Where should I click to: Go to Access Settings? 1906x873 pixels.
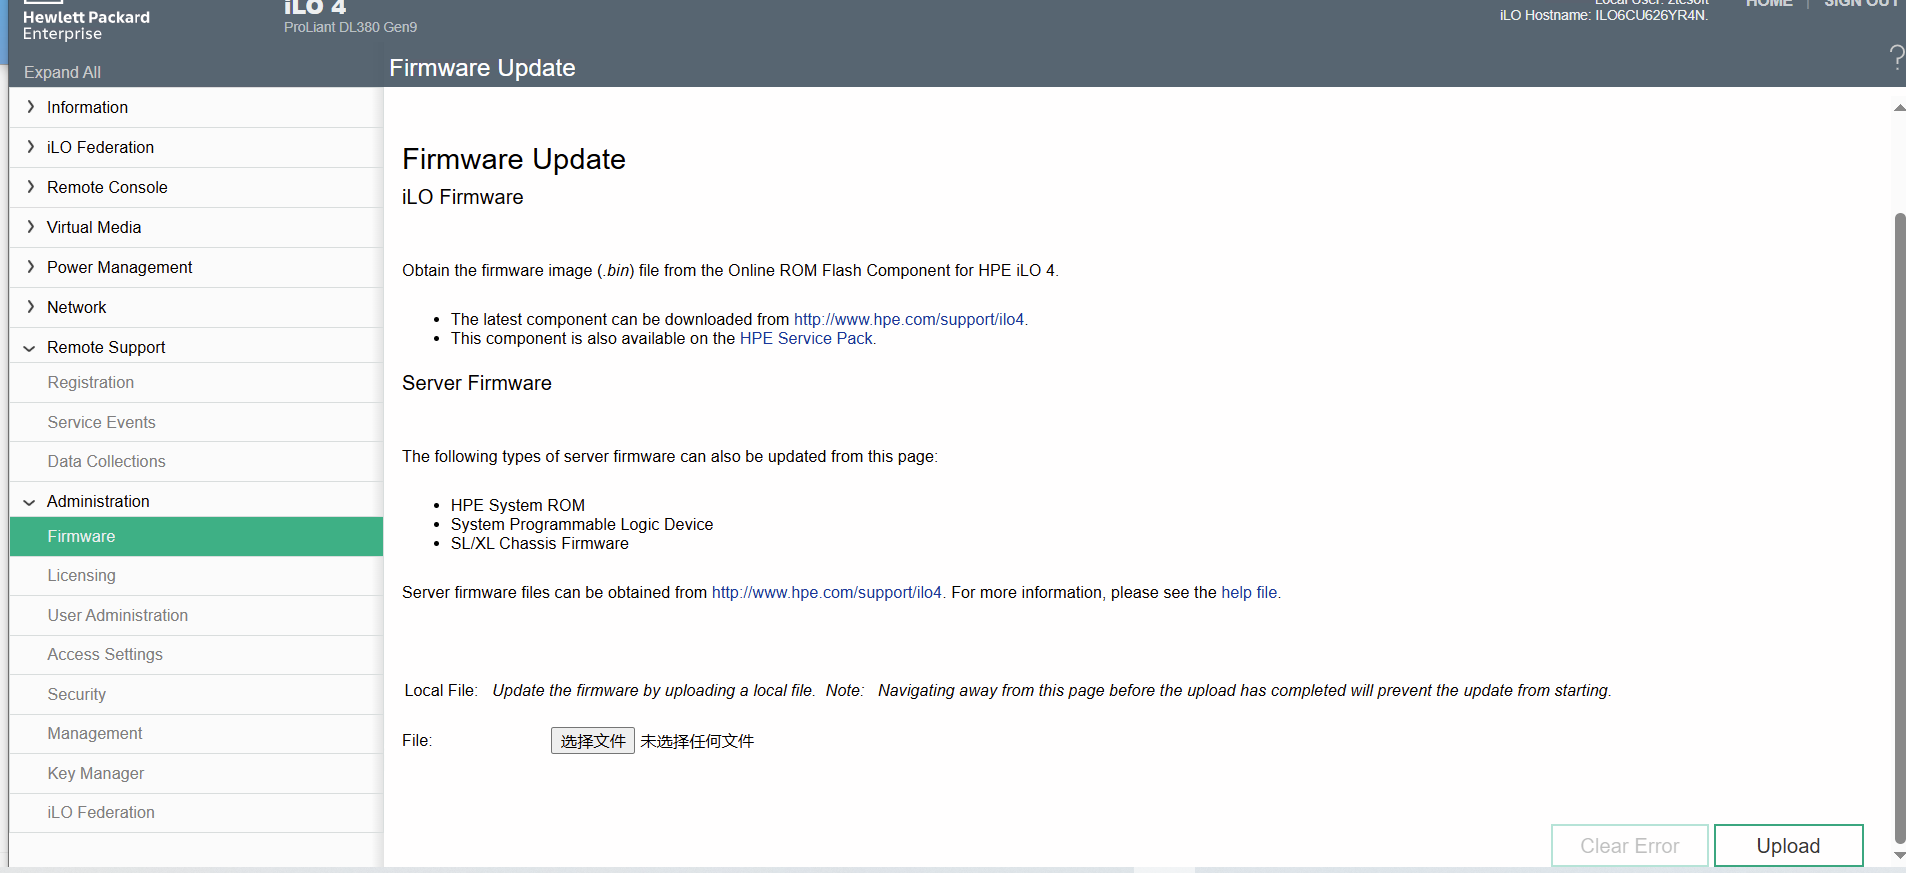[105, 655]
